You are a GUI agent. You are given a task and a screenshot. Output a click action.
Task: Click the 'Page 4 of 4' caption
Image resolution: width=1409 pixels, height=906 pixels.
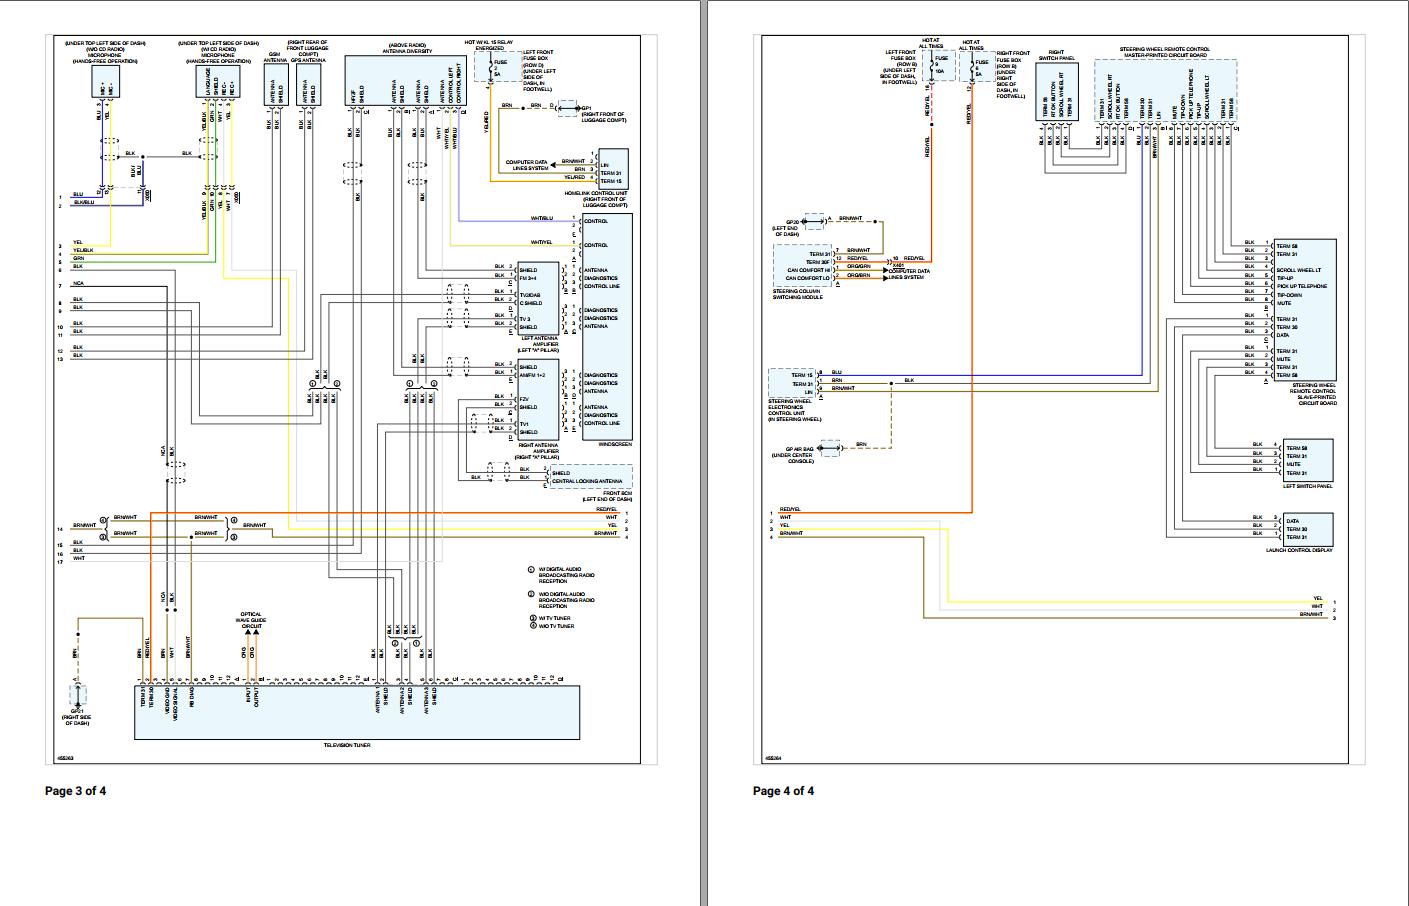(x=783, y=791)
